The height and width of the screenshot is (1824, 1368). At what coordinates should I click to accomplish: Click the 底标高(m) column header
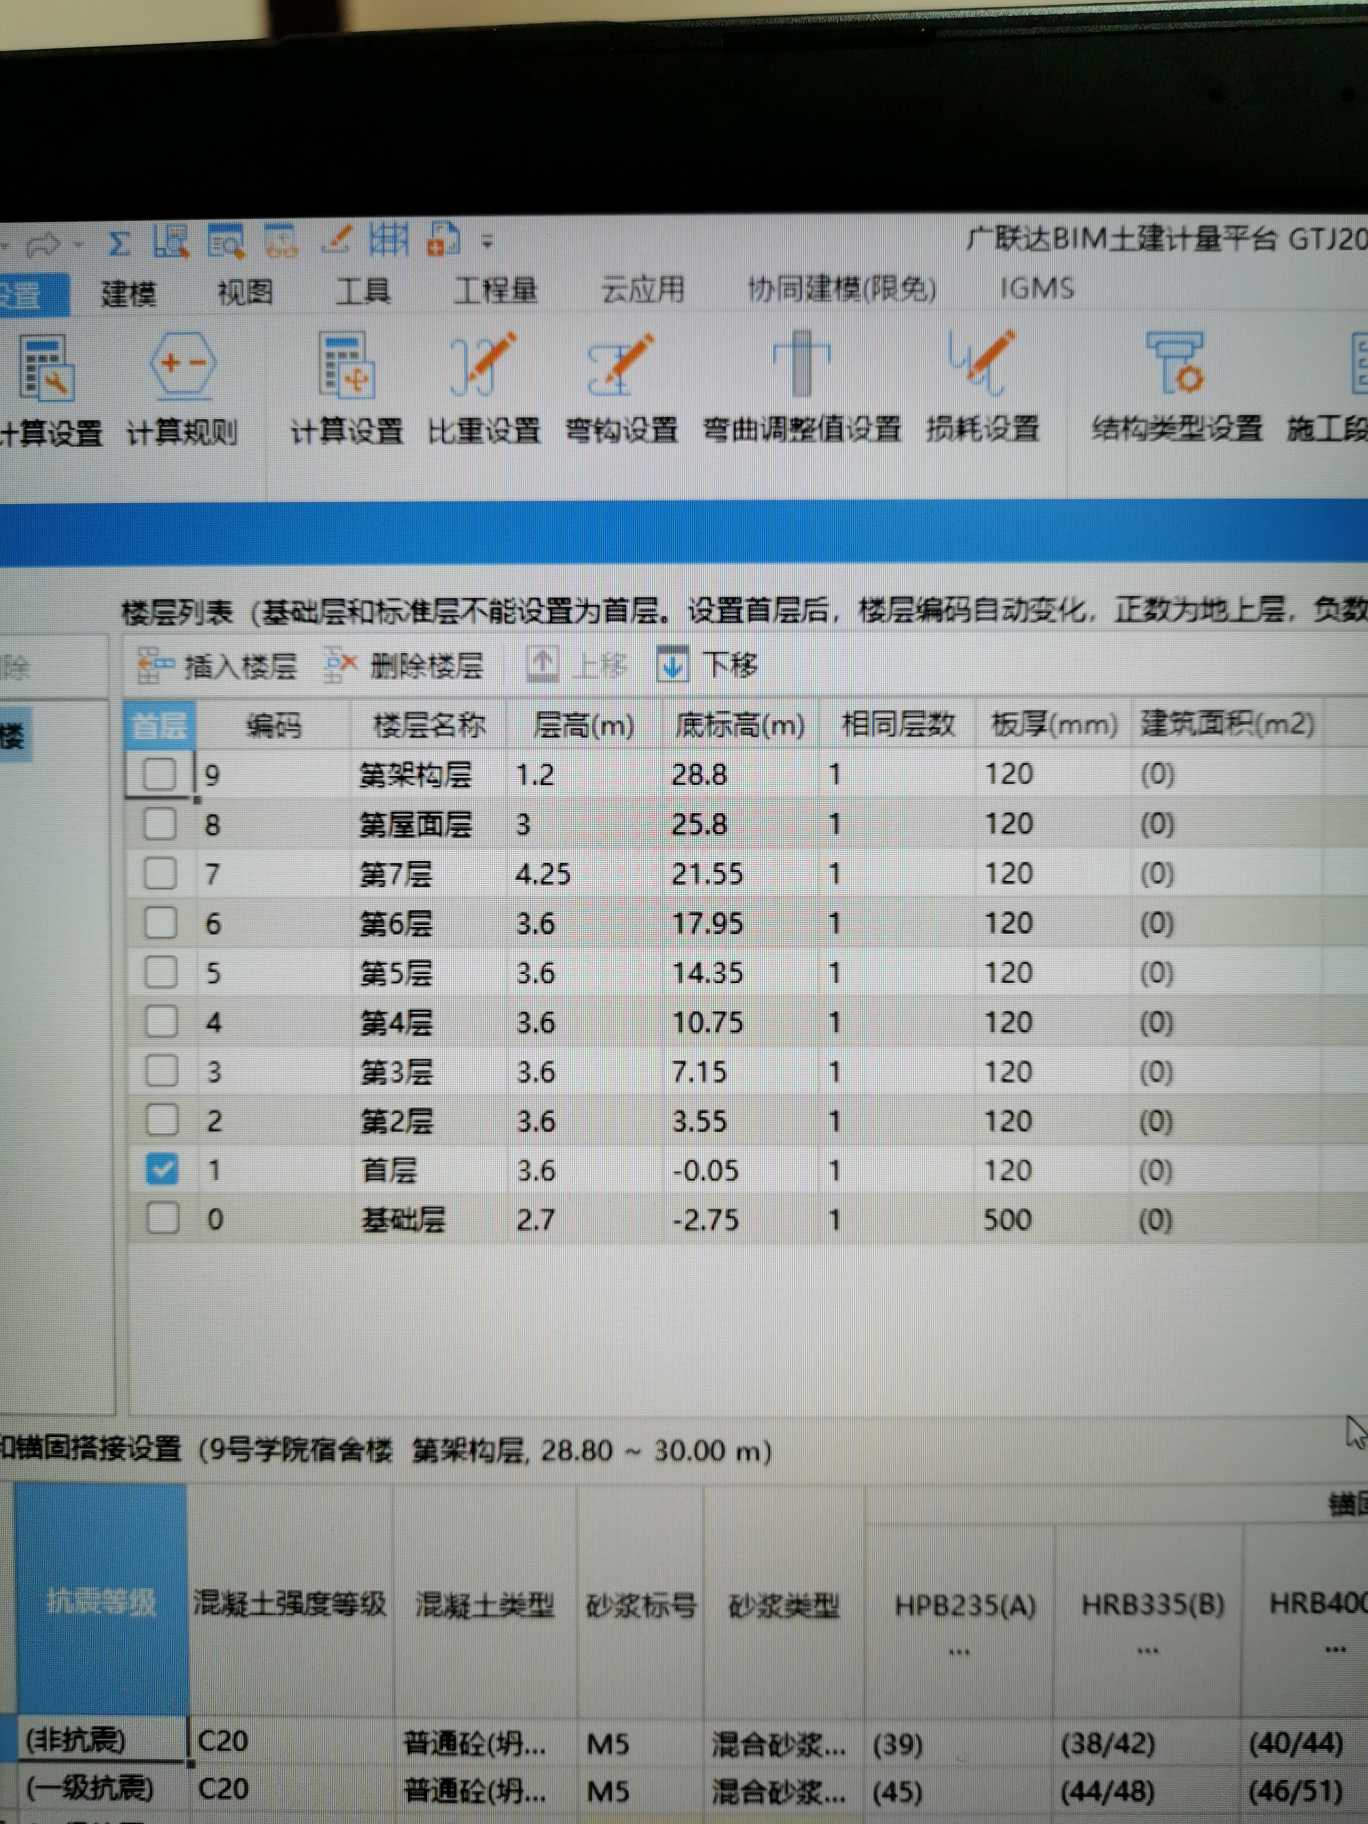click(740, 724)
